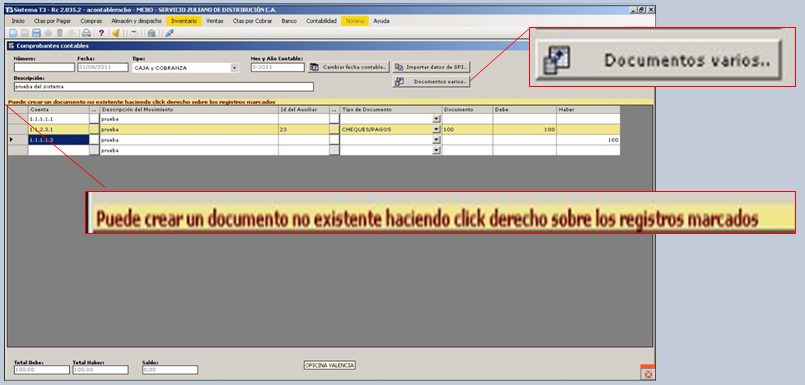Open the CHEQUES/PAGOS document type dropdown
The width and height of the screenshot is (805, 385).
436,129
